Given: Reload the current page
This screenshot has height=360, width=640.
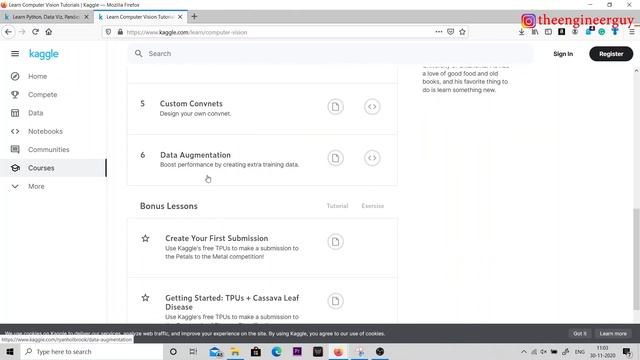Looking at the screenshot, I should point(36,32).
